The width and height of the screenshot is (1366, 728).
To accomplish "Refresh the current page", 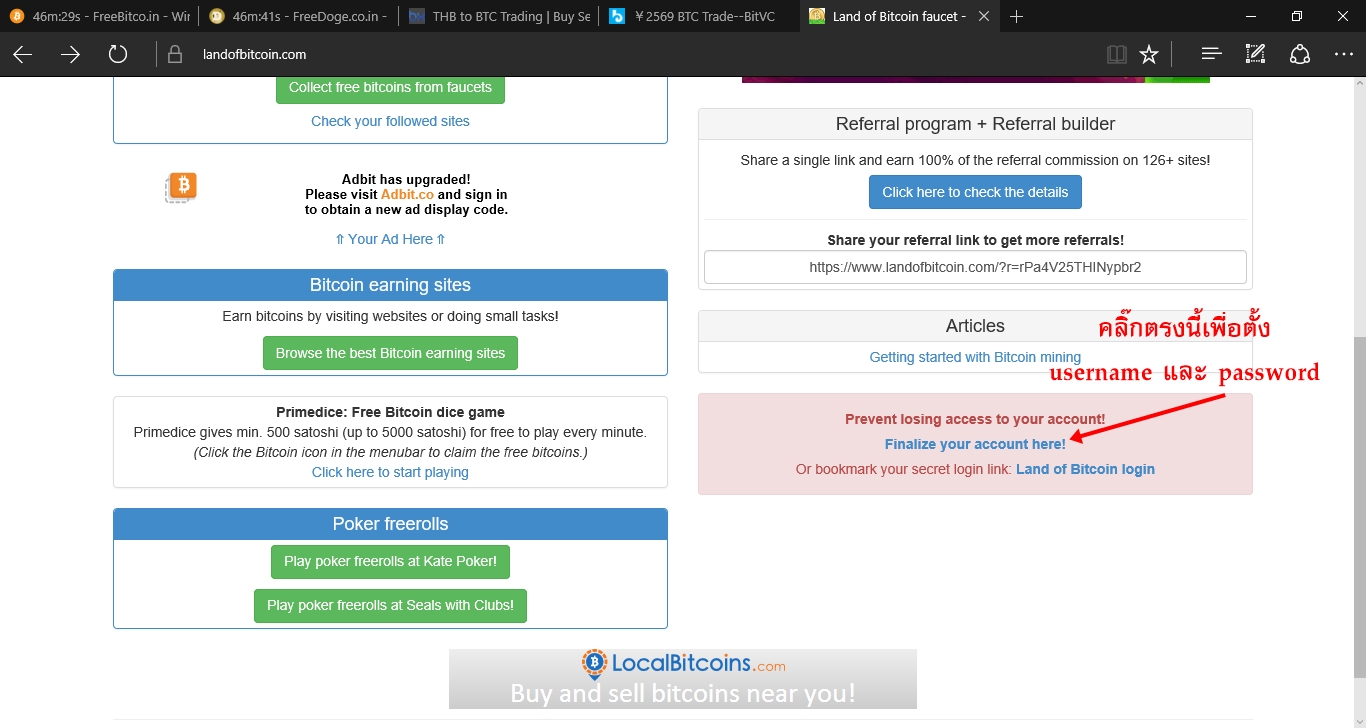I will (118, 55).
